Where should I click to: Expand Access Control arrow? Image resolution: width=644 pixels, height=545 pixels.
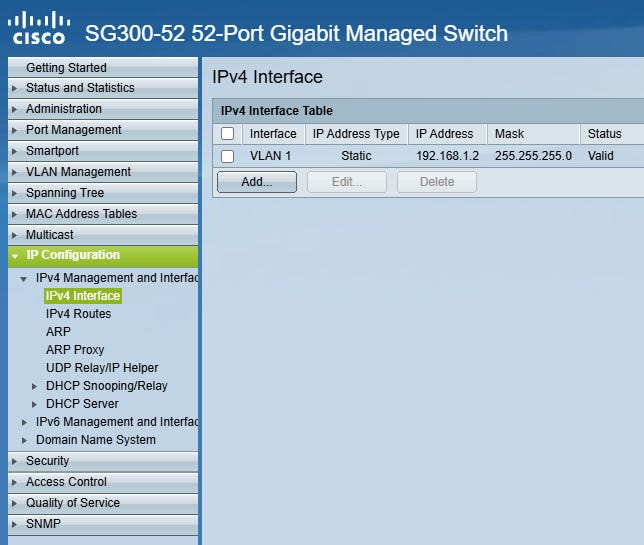(x=14, y=483)
